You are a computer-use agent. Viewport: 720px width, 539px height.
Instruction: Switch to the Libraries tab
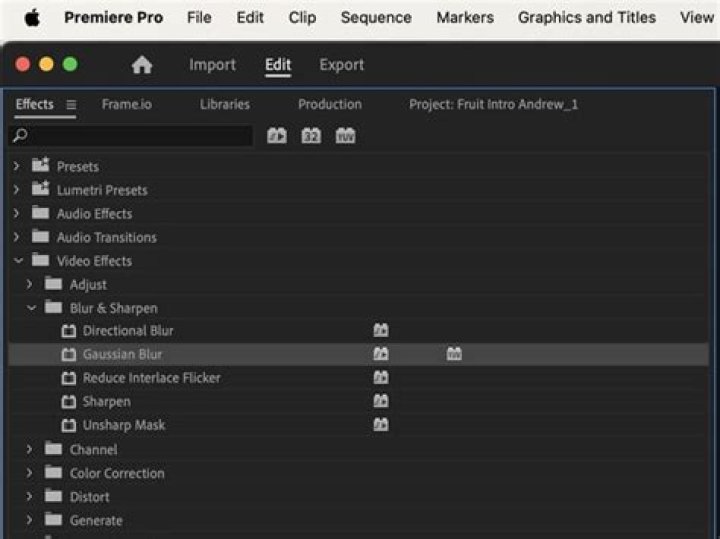225,104
